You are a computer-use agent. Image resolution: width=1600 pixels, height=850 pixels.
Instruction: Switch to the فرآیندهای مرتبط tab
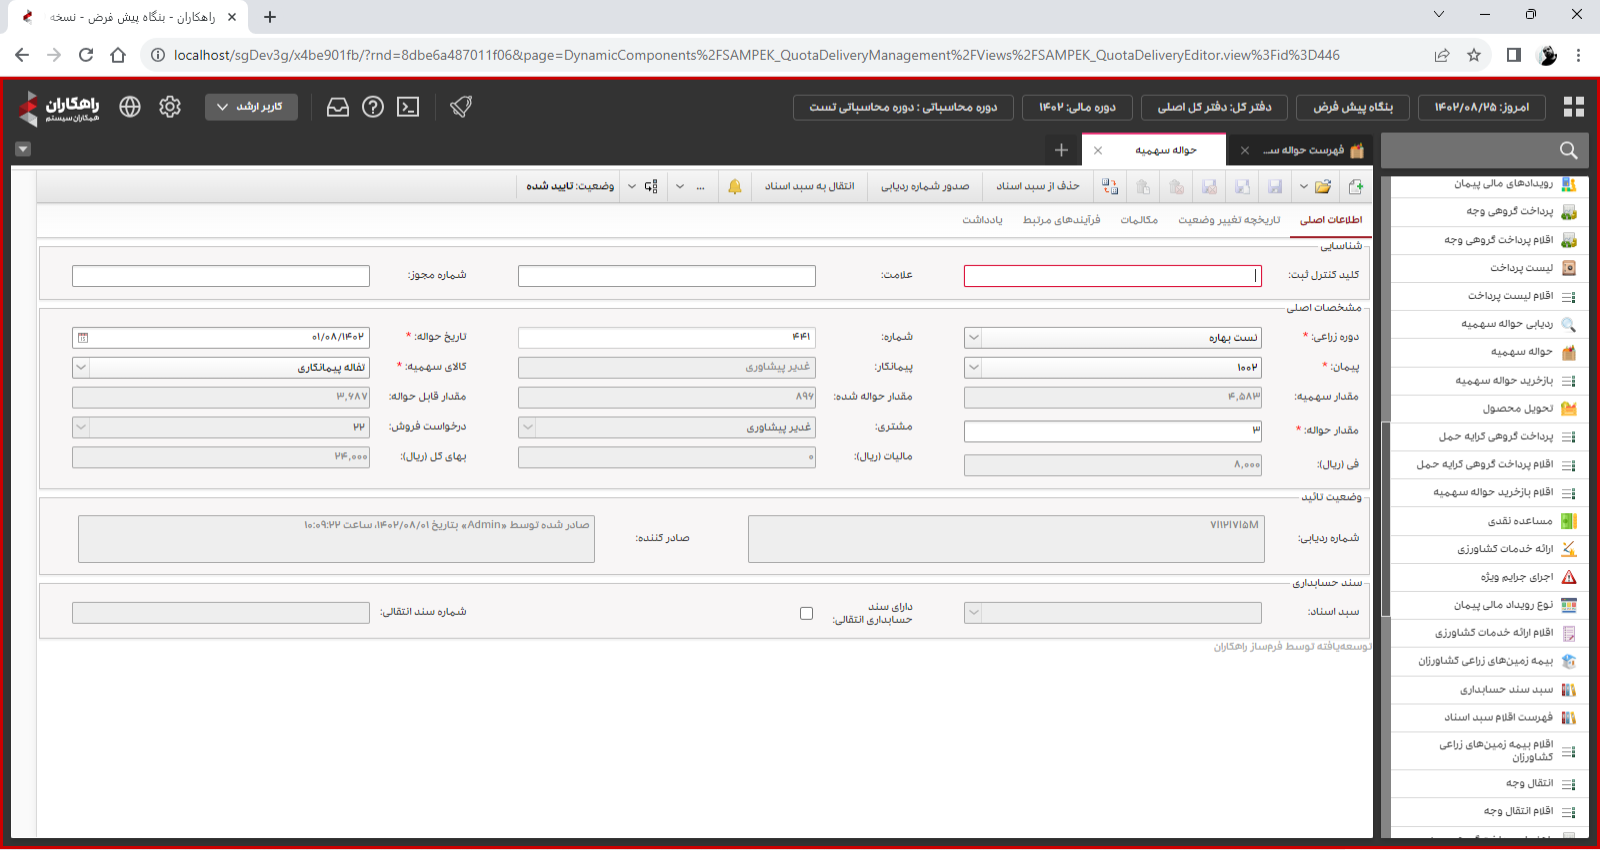pos(1061,220)
